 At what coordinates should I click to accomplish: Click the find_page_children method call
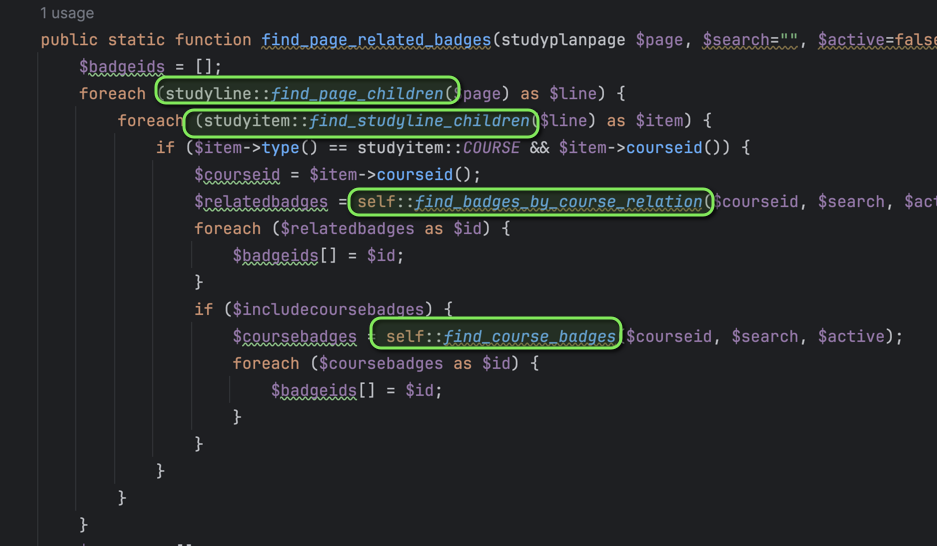tap(357, 94)
